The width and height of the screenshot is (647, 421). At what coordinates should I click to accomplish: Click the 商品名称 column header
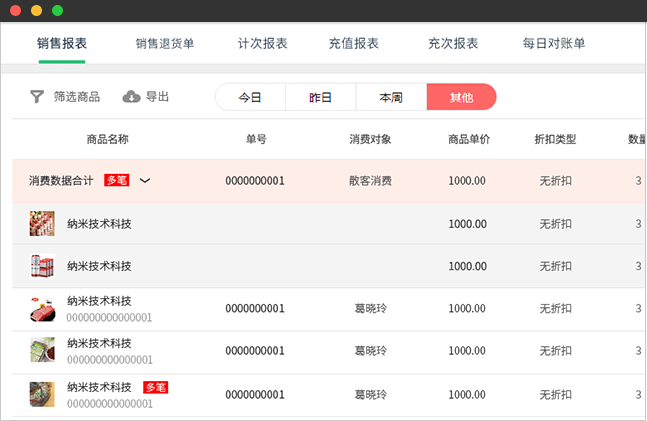tap(108, 139)
